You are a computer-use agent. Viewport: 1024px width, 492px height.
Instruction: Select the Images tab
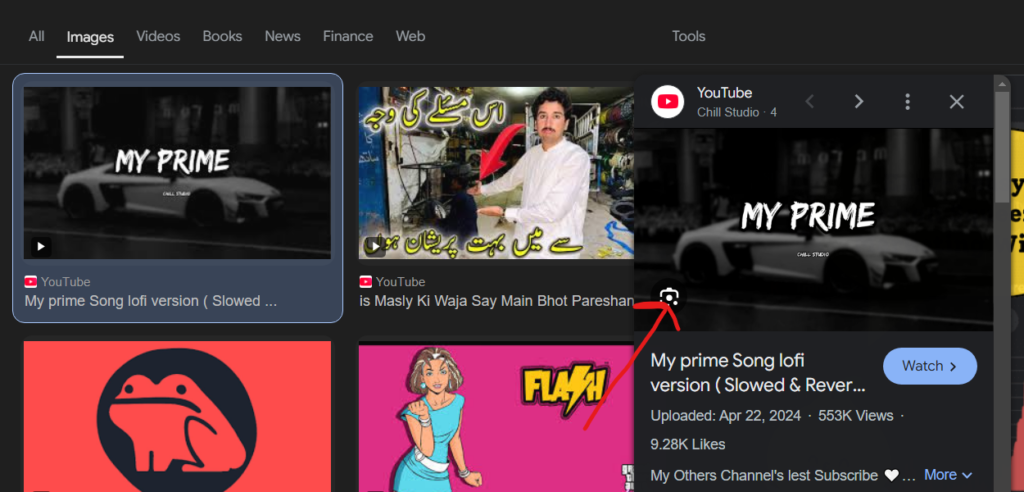(90, 37)
